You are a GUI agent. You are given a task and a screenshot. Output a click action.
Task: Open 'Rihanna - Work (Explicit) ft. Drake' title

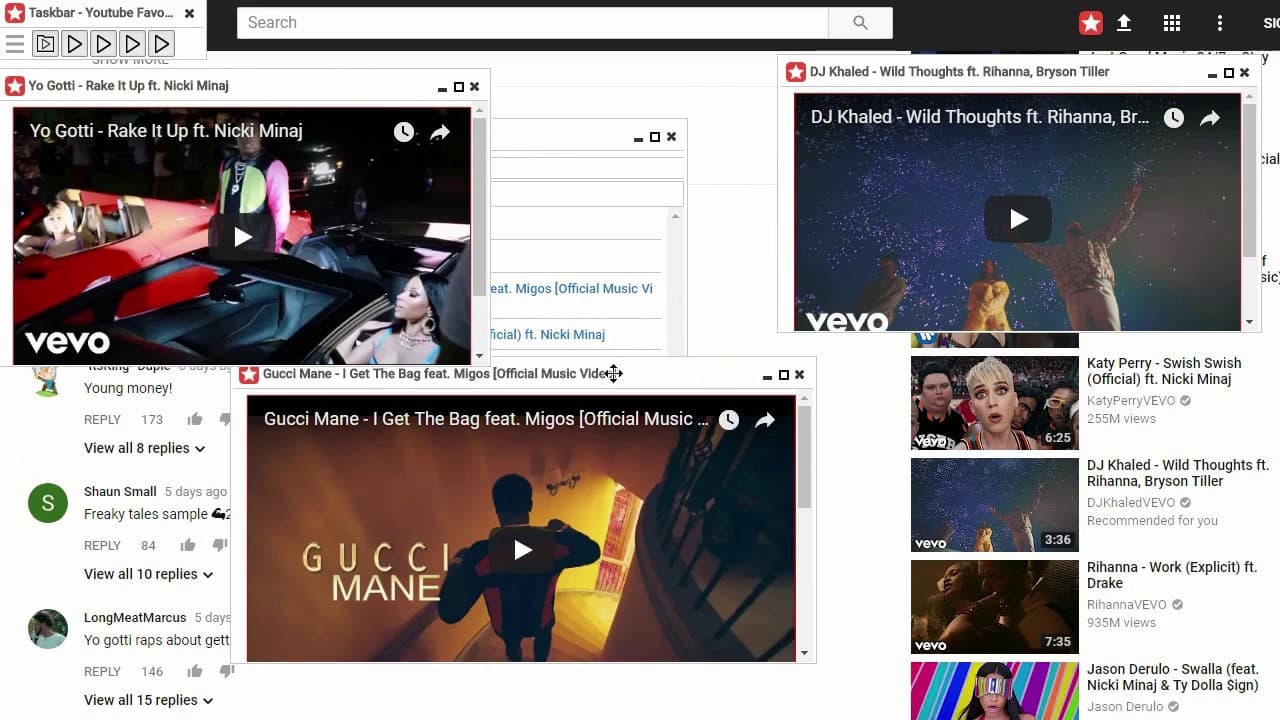coord(1172,575)
